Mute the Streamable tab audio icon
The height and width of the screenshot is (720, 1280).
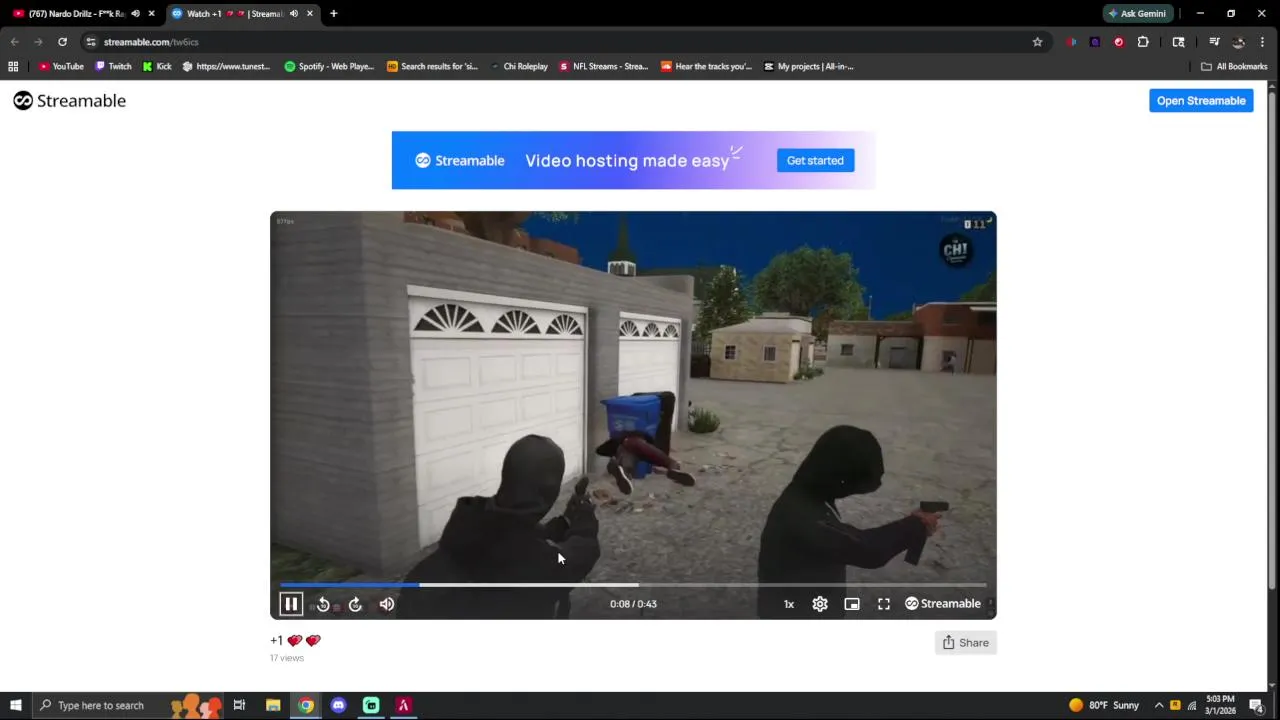click(x=293, y=14)
